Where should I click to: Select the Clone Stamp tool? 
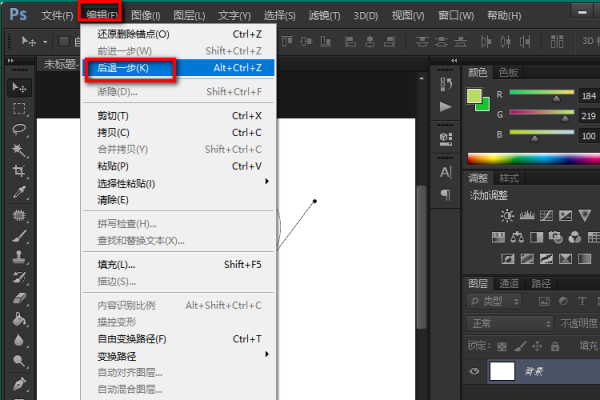click(19, 257)
